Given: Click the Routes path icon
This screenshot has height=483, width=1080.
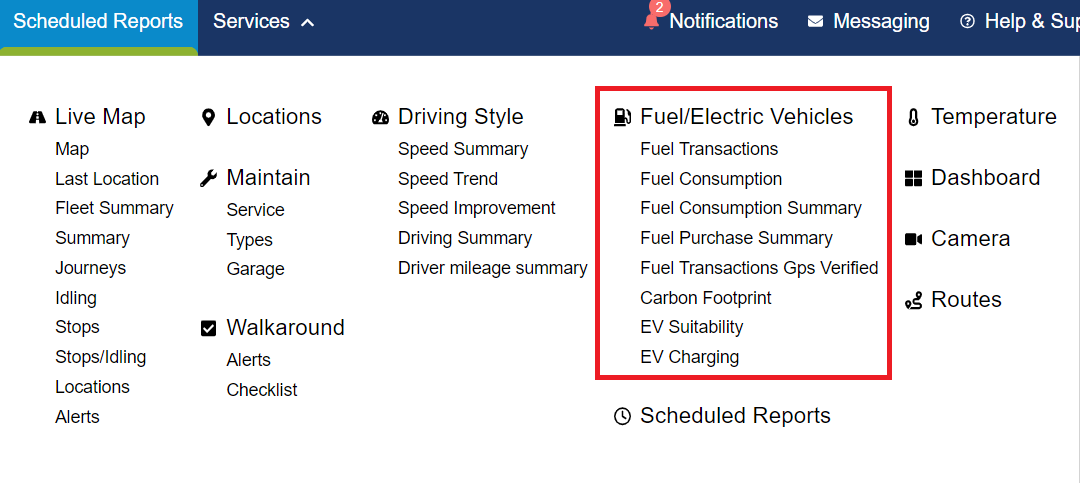Looking at the screenshot, I should pos(913,300).
